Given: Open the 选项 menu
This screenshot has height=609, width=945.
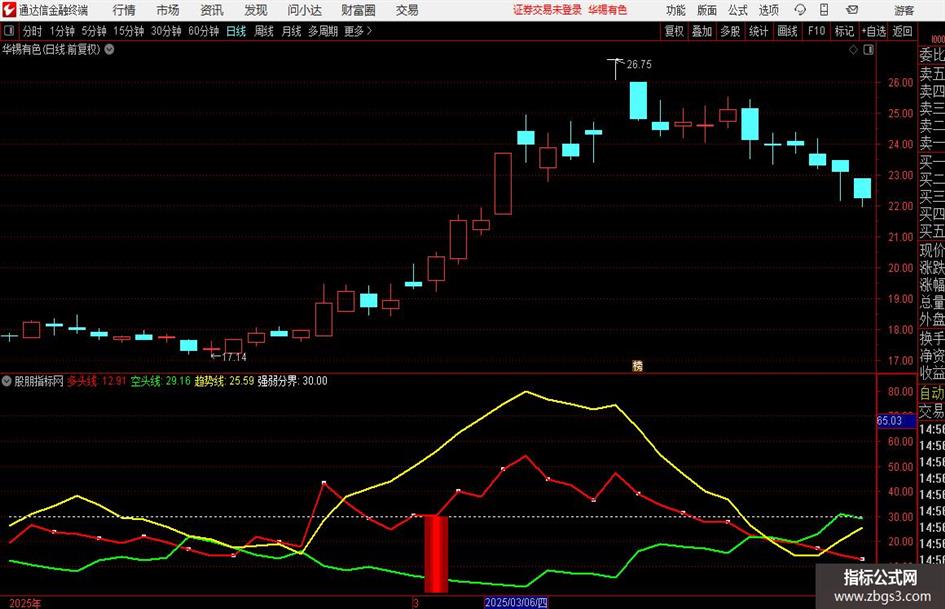Looking at the screenshot, I should 768,10.
